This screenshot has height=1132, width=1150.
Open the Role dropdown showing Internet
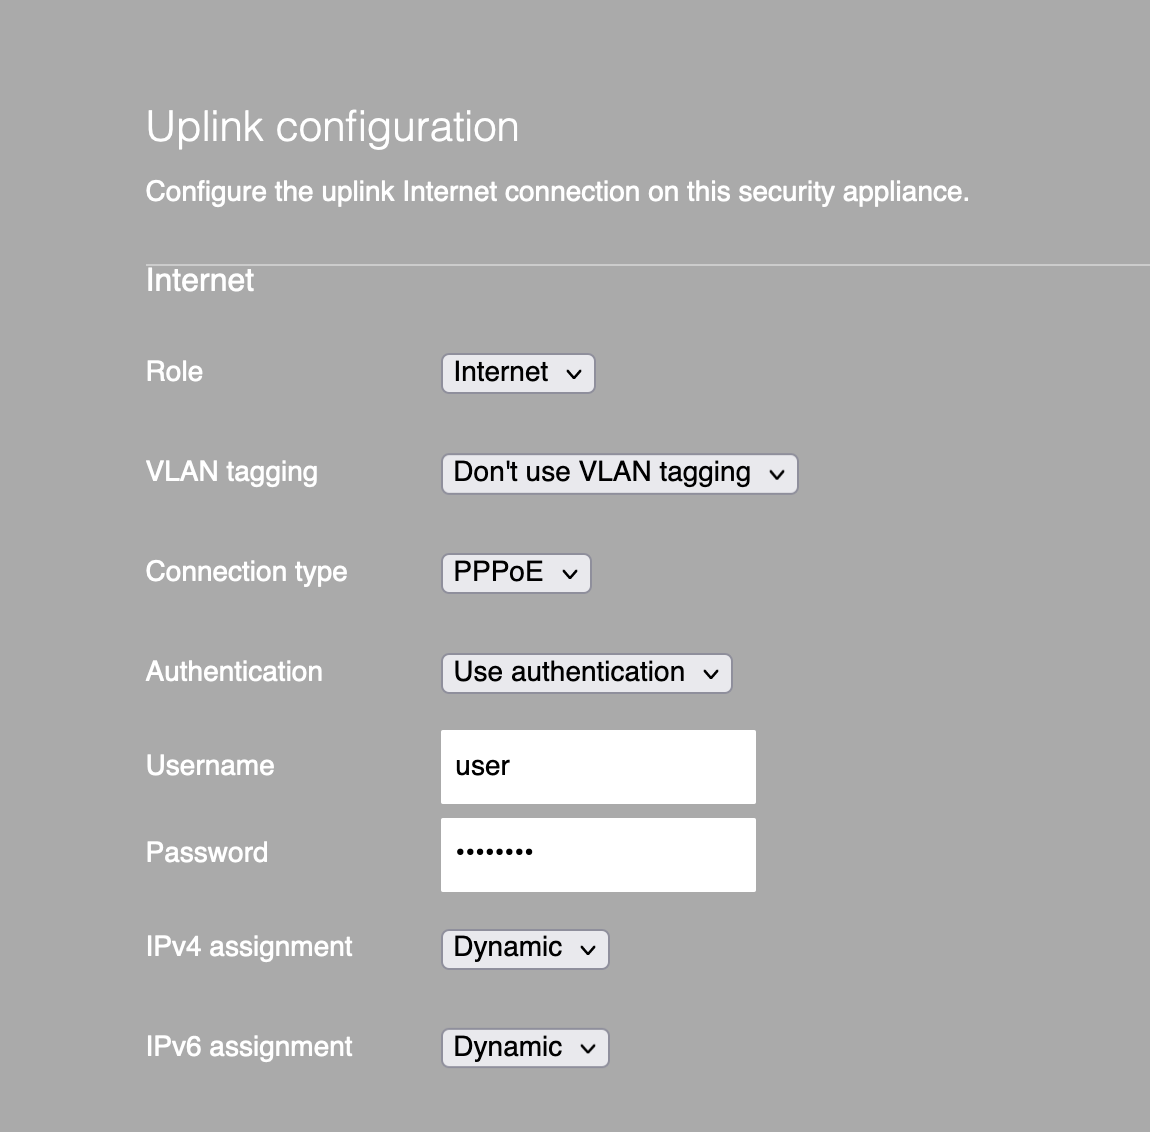point(518,373)
